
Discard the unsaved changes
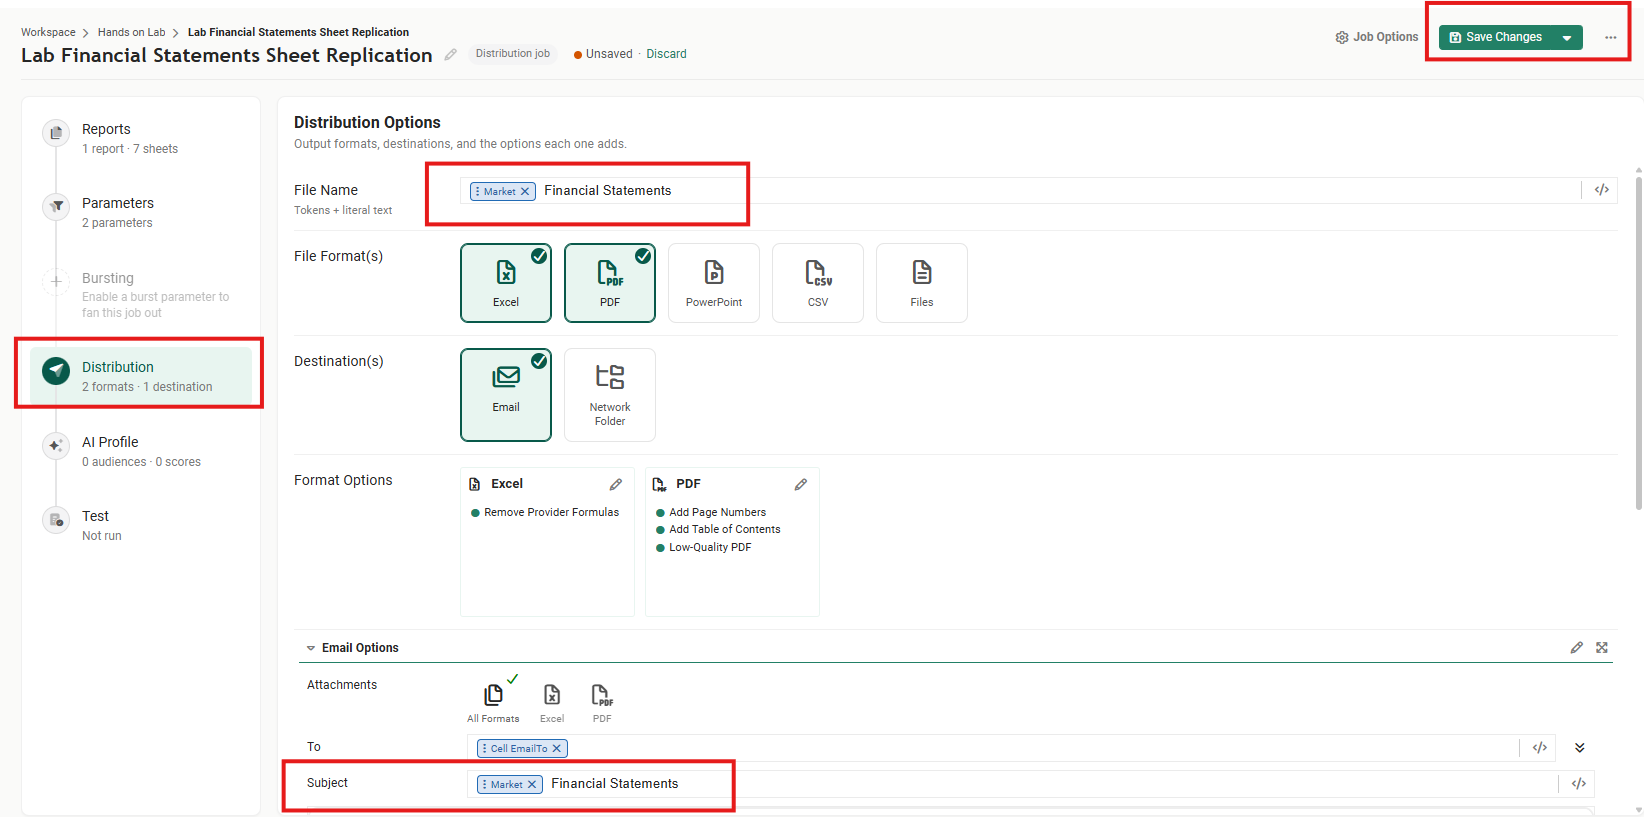(x=666, y=54)
